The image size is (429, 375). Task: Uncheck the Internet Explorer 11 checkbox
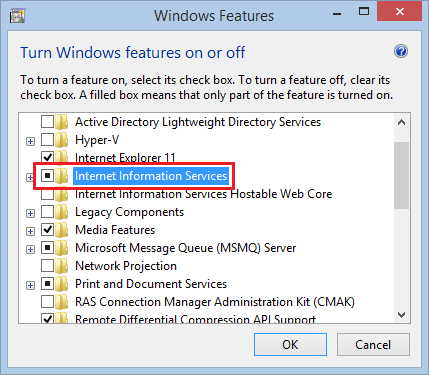pos(47,157)
